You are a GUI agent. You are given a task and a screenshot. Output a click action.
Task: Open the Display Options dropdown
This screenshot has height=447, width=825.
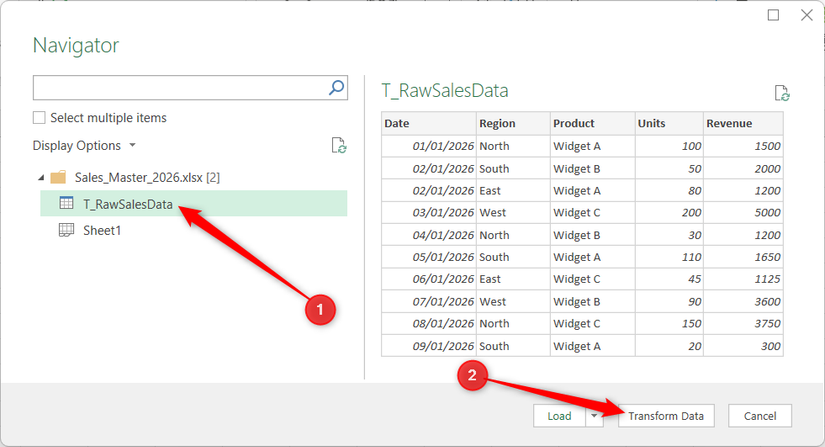point(84,146)
